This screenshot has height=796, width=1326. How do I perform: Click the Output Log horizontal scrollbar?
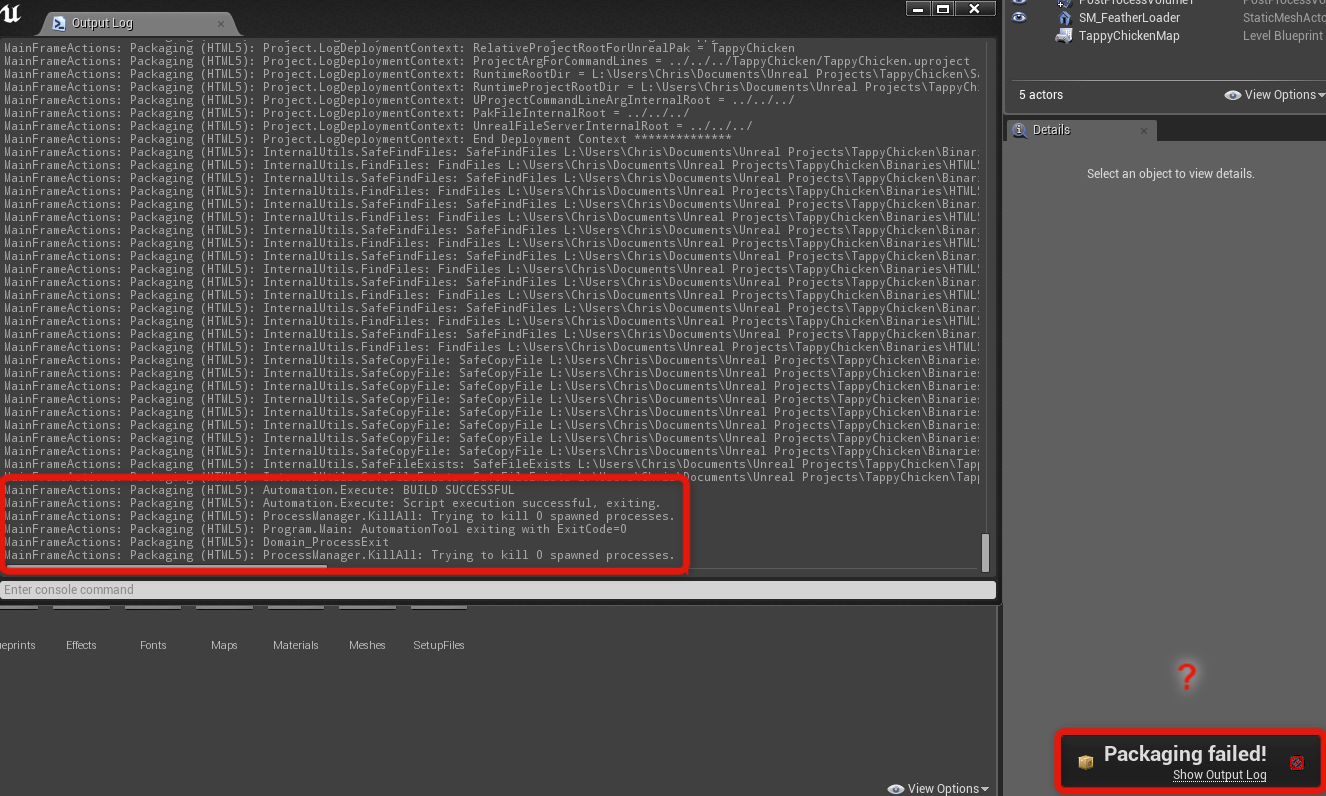(165, 567)
